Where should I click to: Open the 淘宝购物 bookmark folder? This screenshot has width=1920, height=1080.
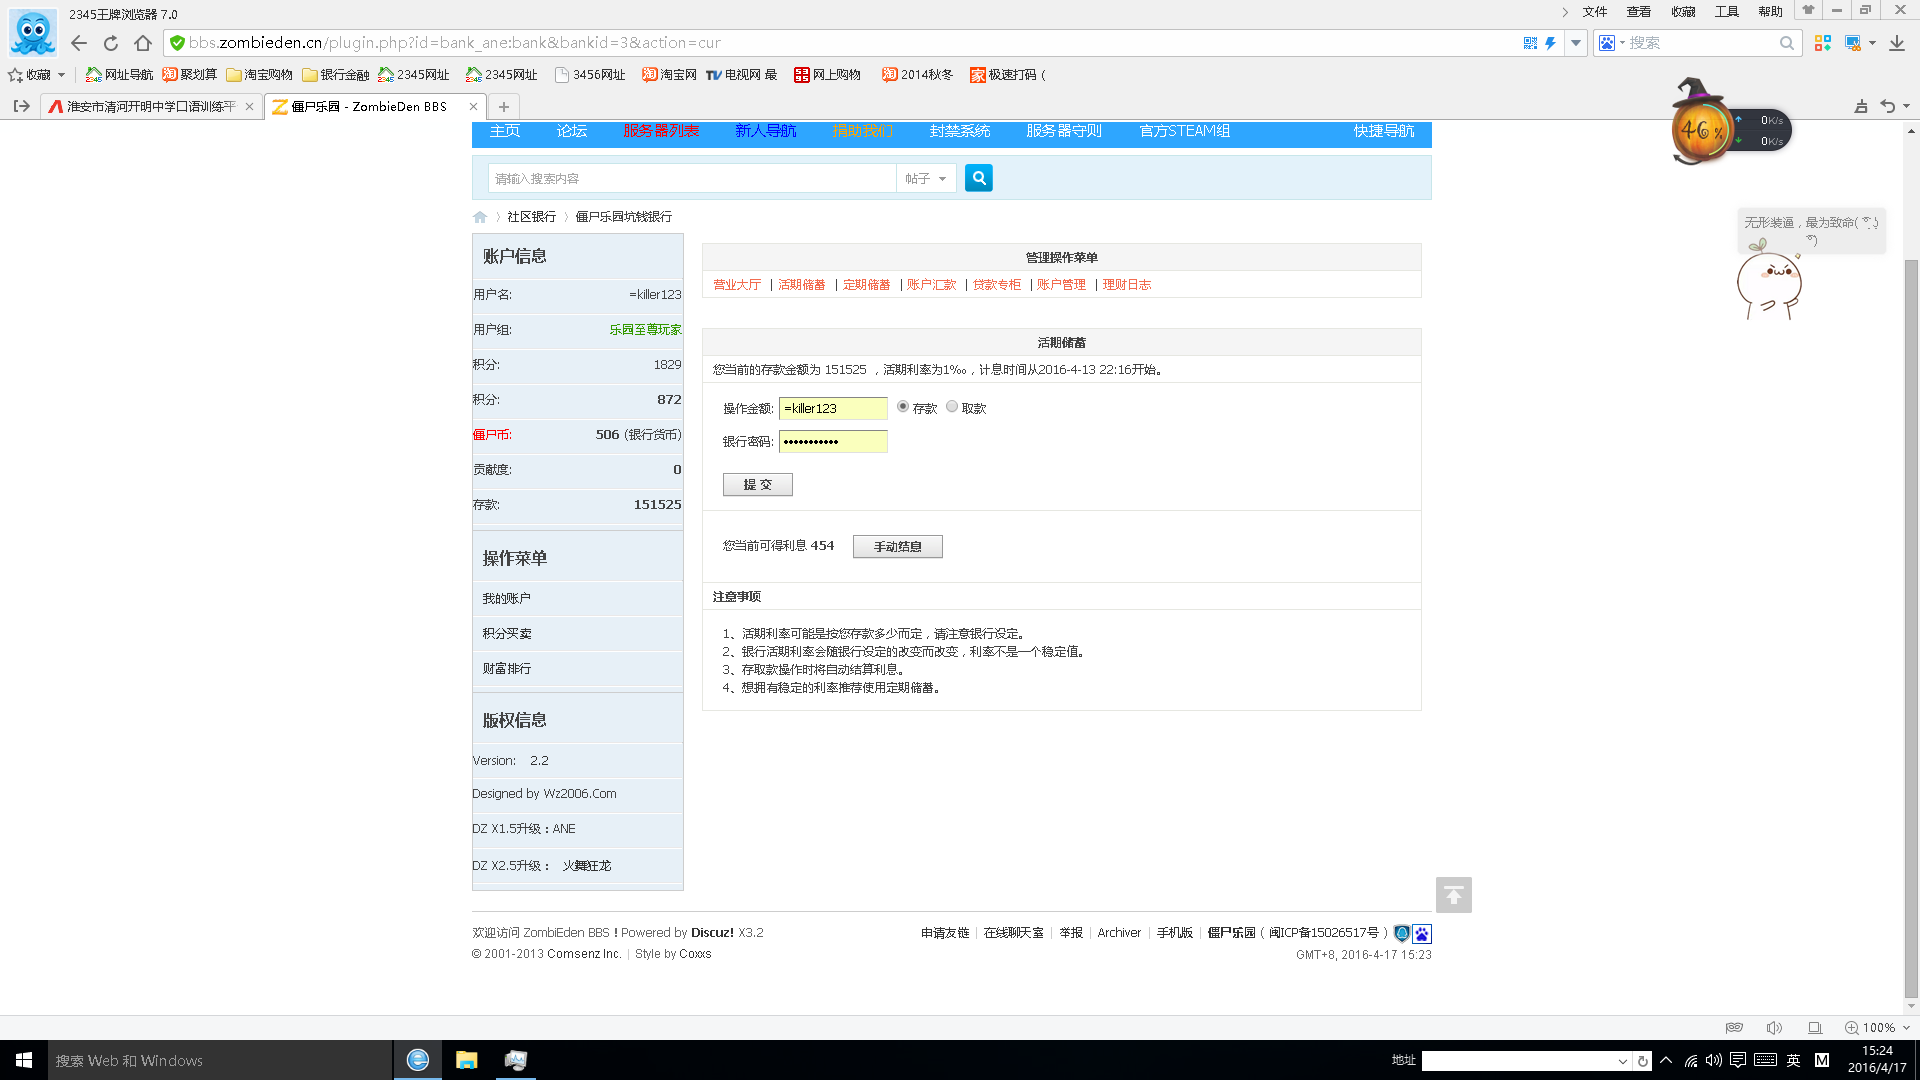tap(259, 75)
